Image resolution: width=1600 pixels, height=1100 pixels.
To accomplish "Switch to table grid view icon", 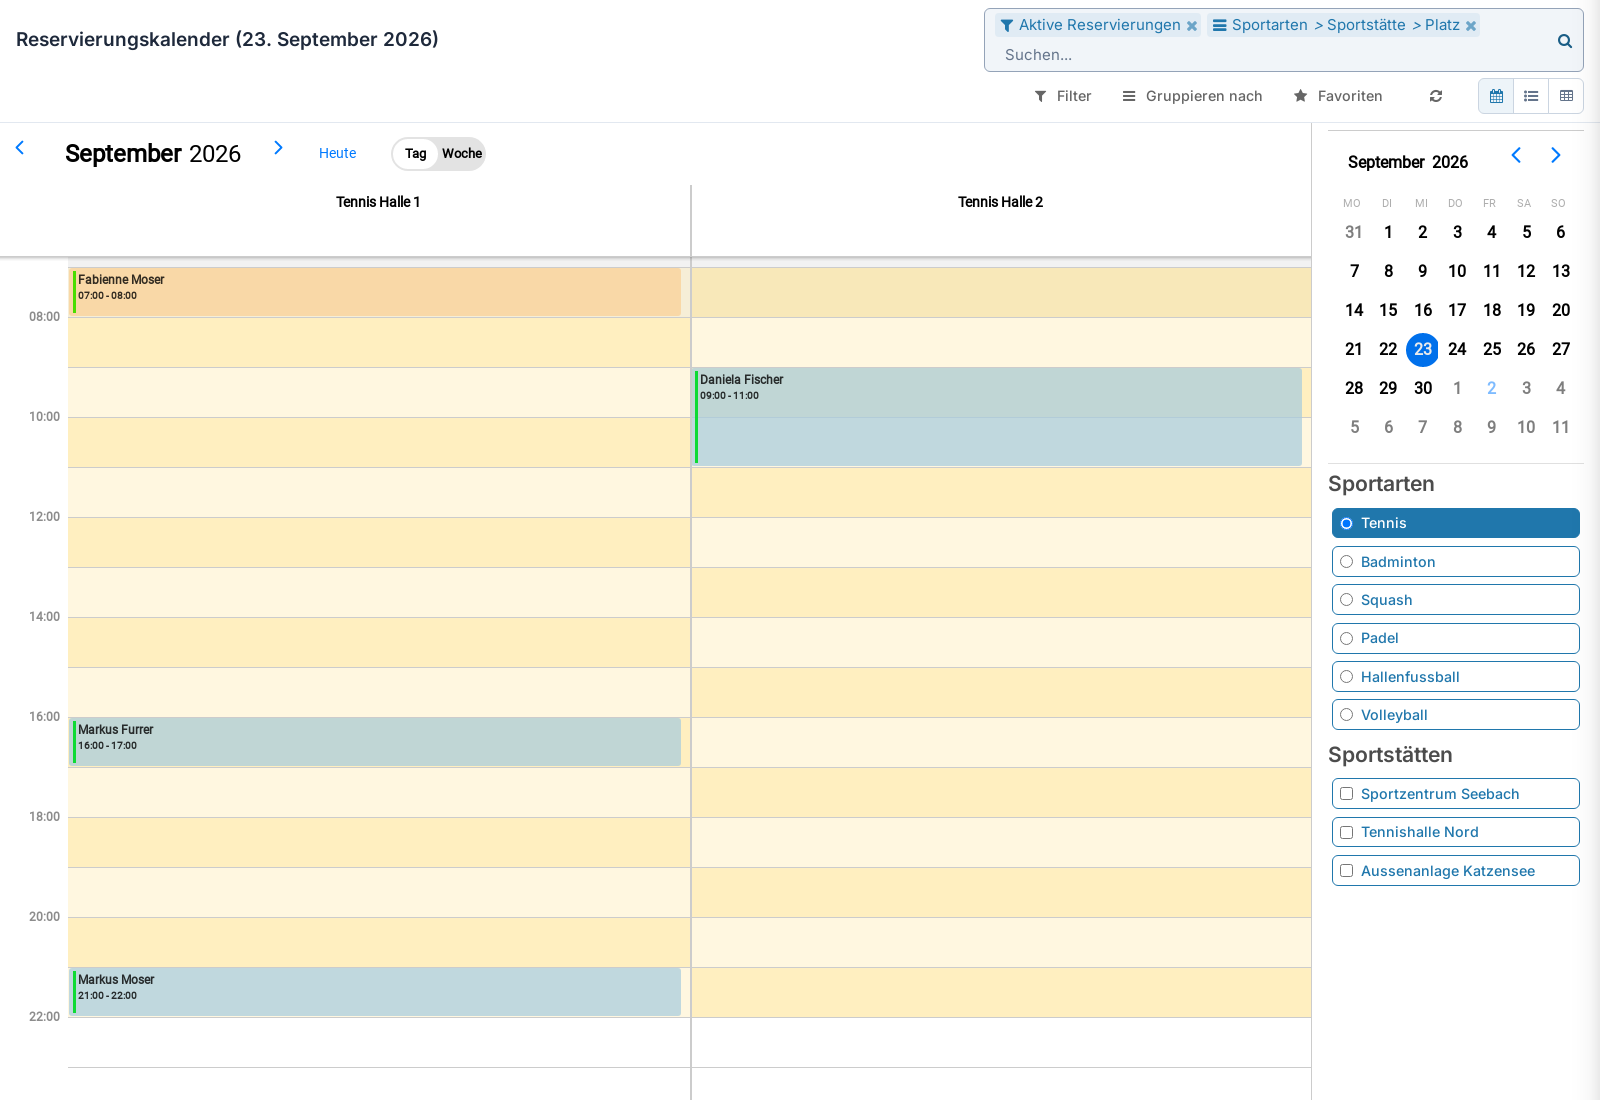I will click(x=1566, y=96).
